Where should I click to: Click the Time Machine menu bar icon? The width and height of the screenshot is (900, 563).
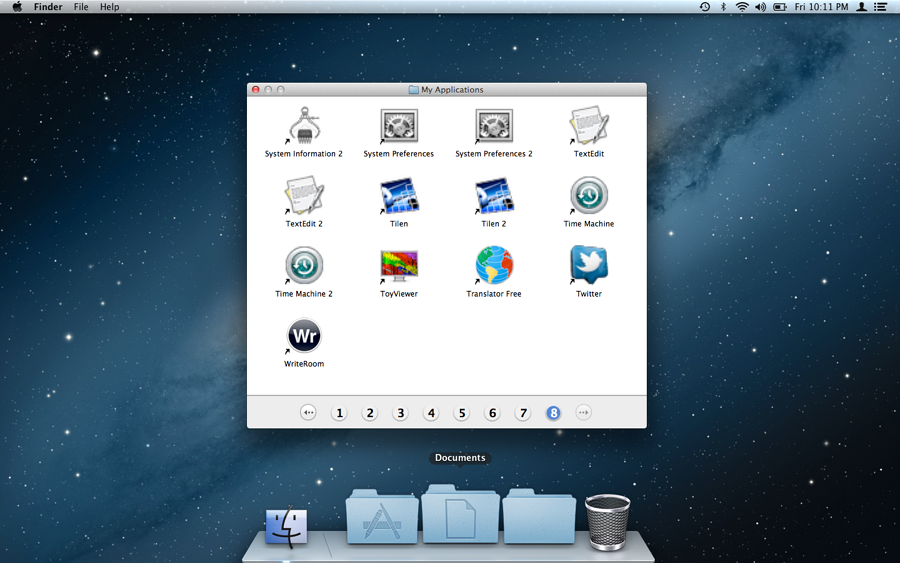pyautogui.click(x=705, y=7)
